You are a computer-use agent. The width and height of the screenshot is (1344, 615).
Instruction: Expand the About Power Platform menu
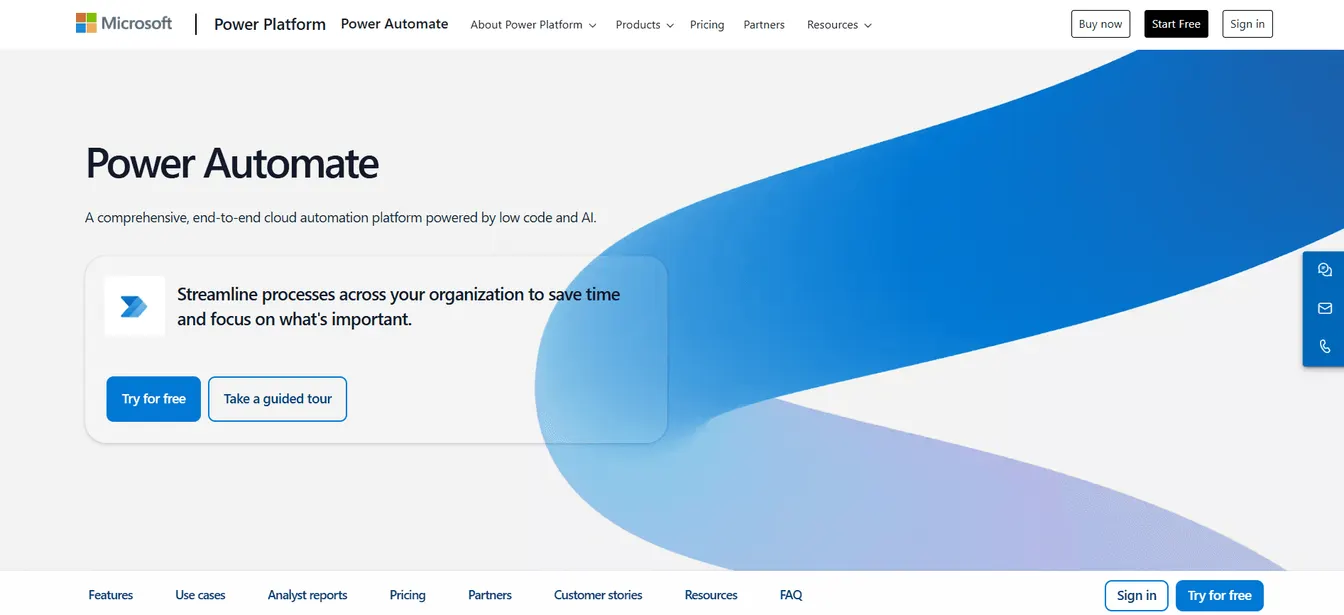tap(533, 25)
